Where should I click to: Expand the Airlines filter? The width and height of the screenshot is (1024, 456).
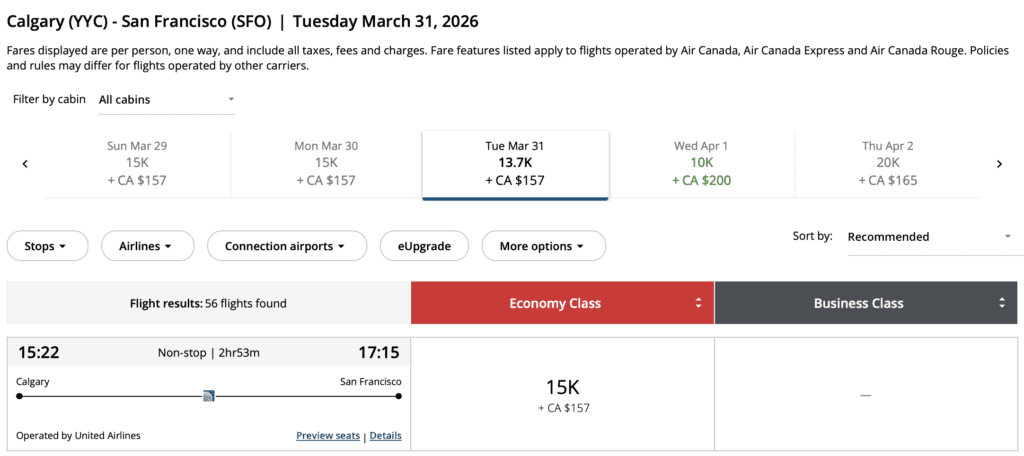click(x=144, y=246)
